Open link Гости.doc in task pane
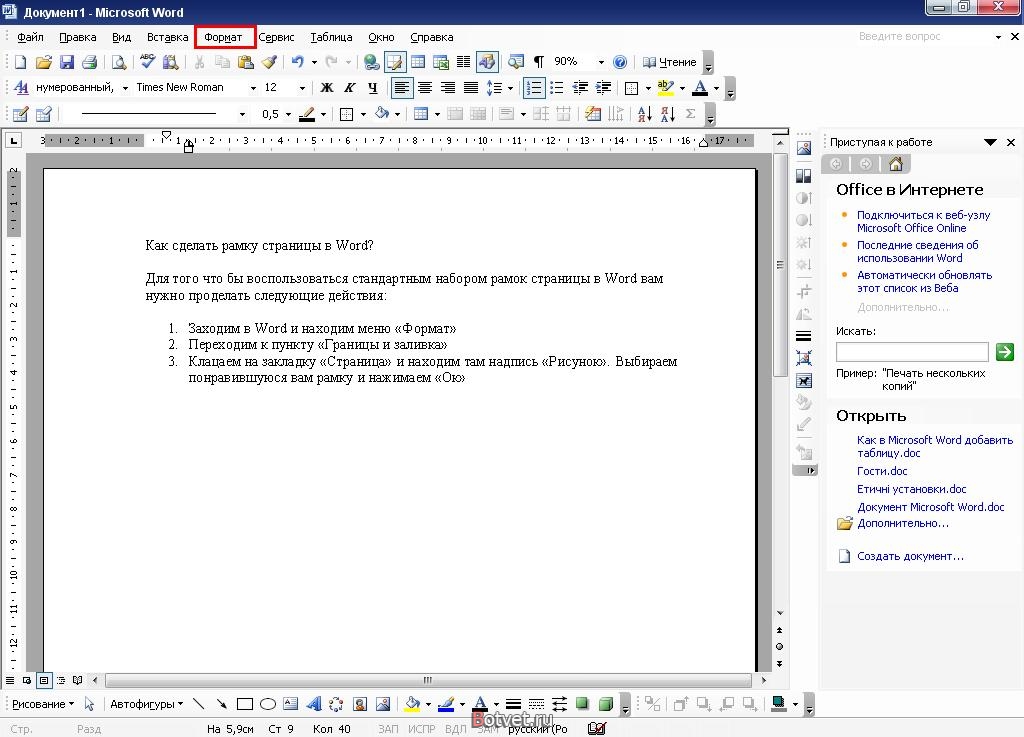 [x=882, y=471]
